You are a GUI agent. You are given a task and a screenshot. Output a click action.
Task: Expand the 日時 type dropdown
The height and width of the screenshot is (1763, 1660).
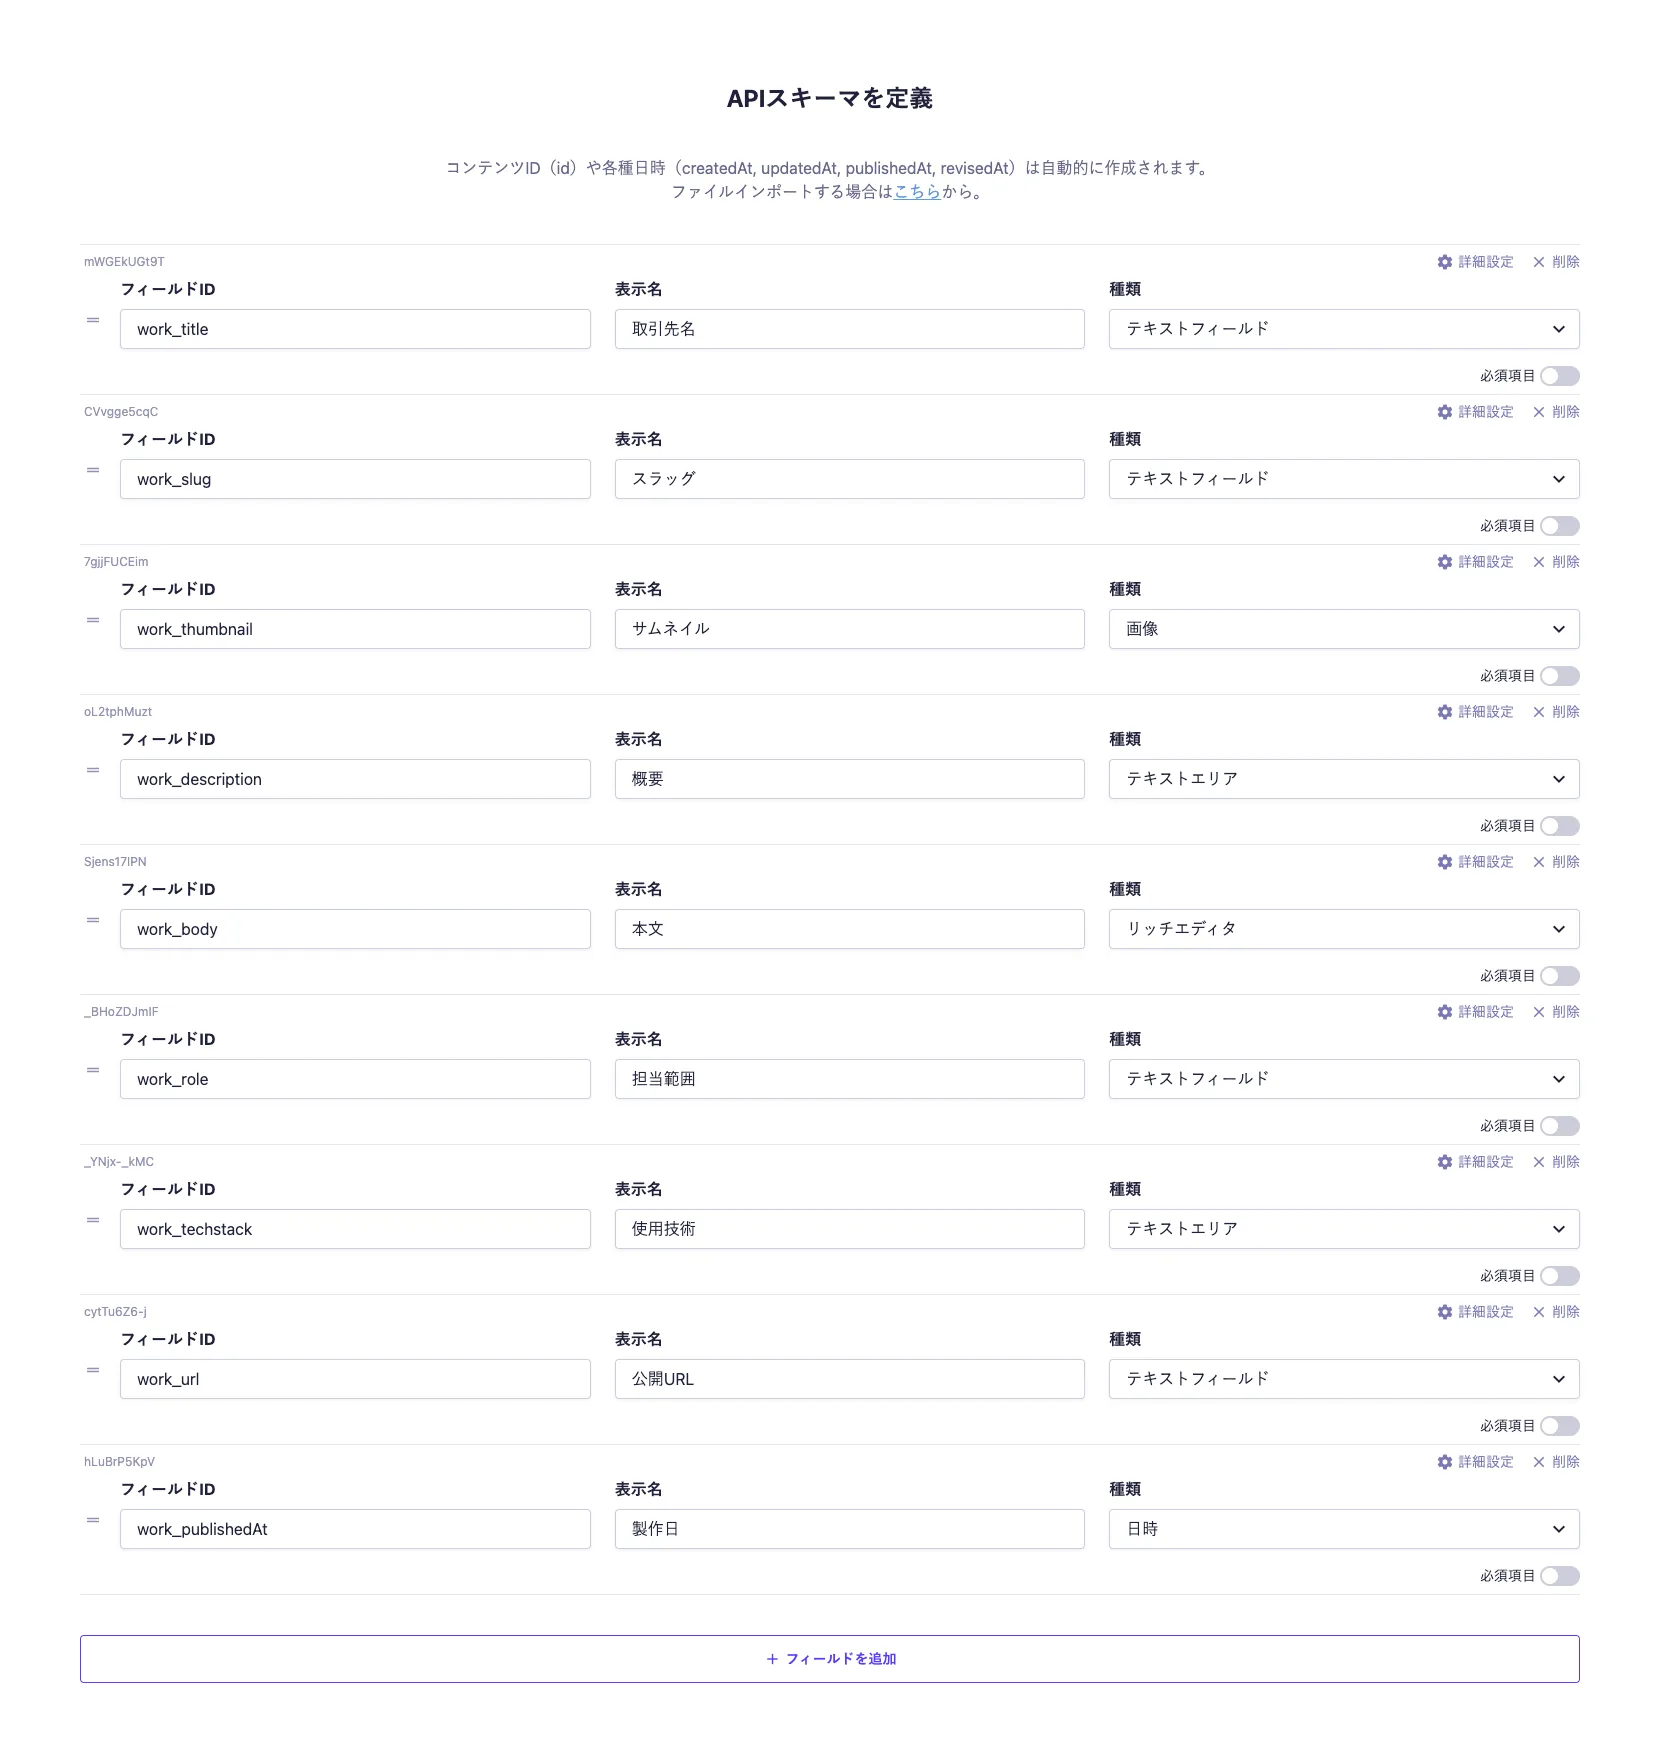click(1343, 1529)
